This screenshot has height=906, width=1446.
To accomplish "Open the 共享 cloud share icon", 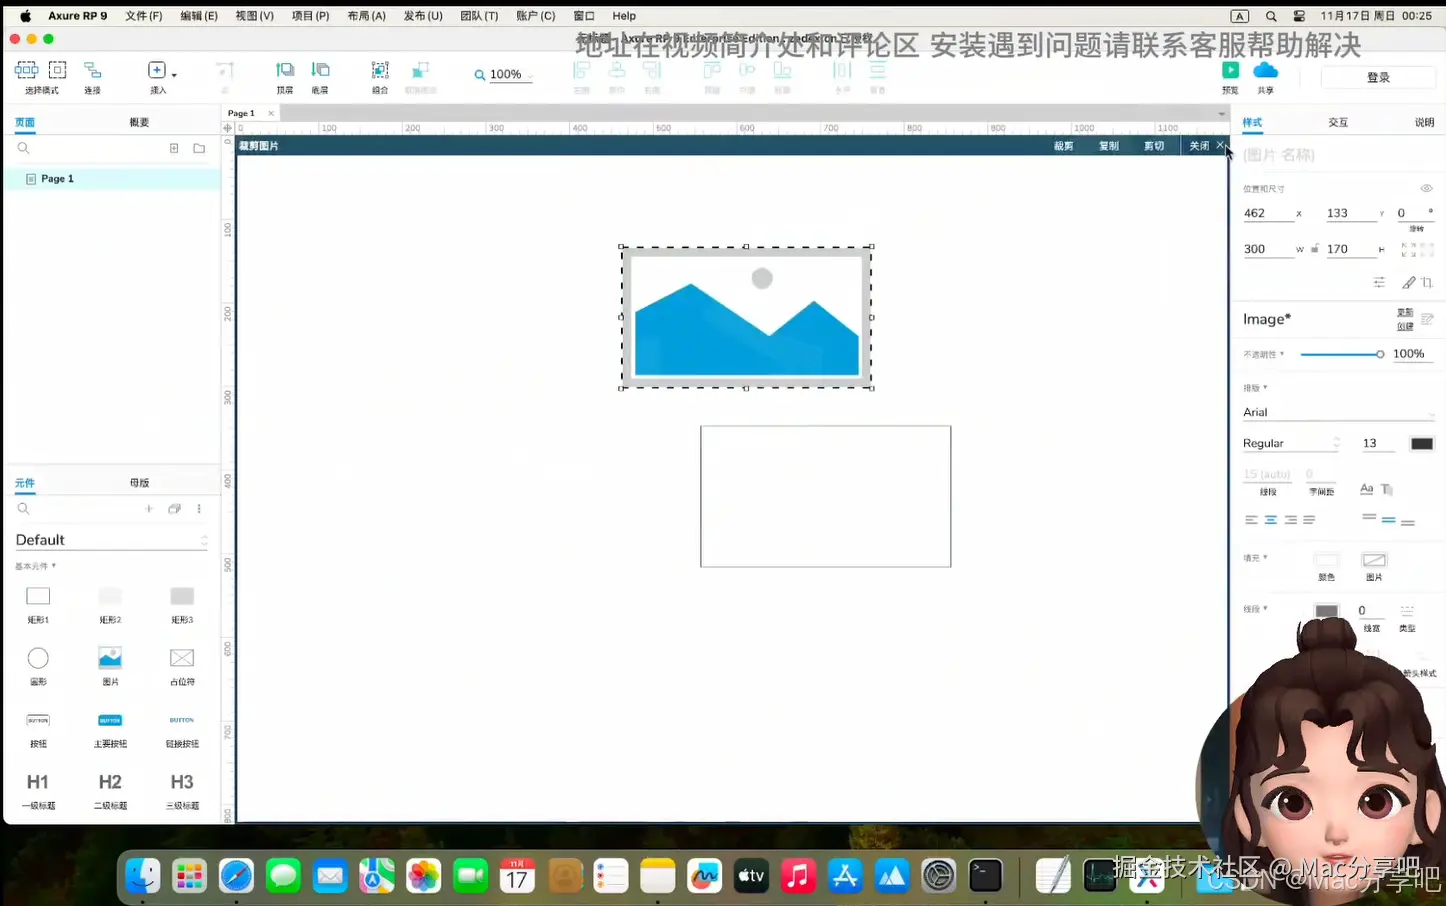I will click(x=1265, y=69).
